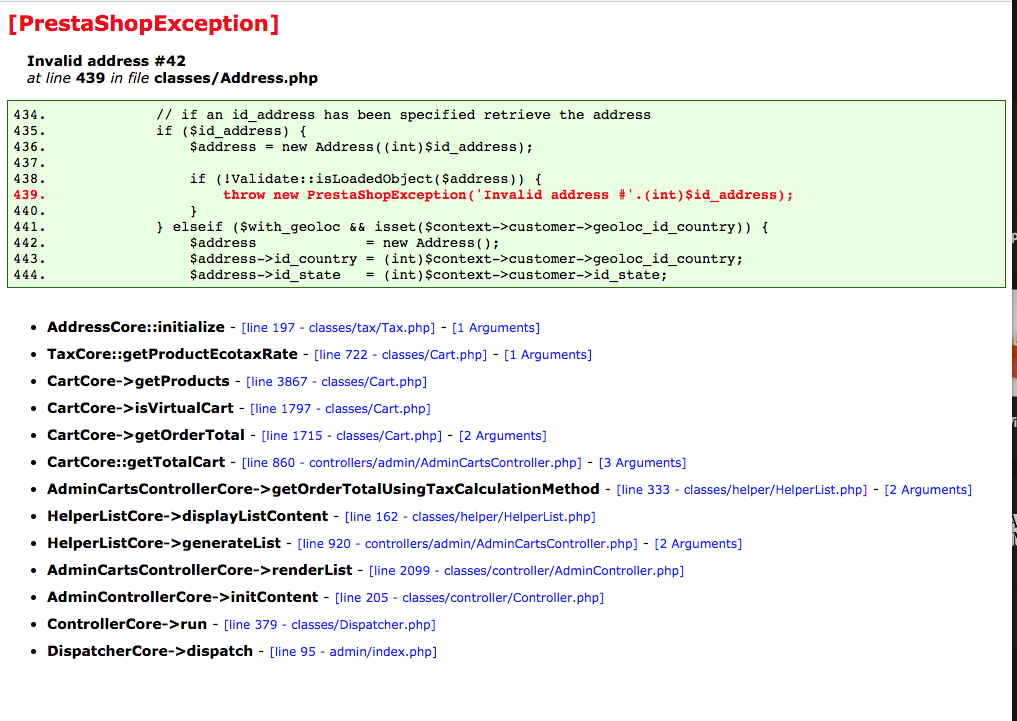This screenshot has height=721, width=1017.
Task: Open line 860 AdminCartsController.php link
Action: [412, 463]
